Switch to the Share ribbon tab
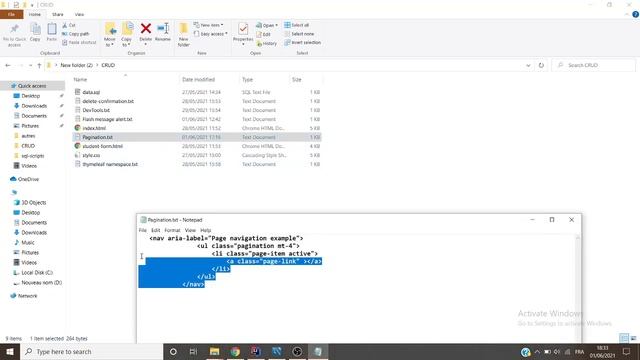Viewport: 640px width, 360px height. (x=58, y=14)
